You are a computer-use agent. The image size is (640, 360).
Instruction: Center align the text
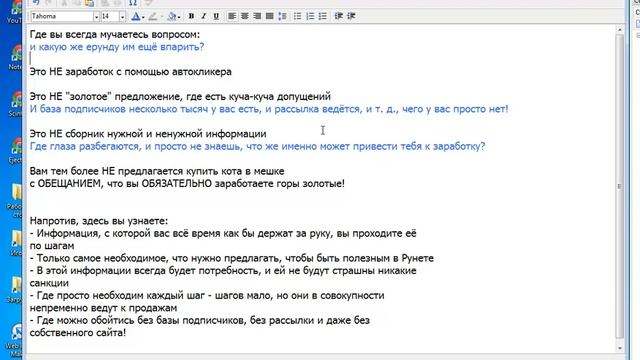point(244,16)
